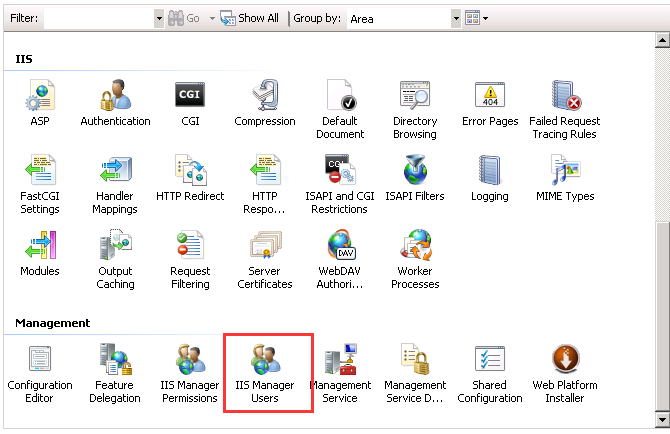
Task: Select Worker Processes icon
Action: [416, 245]
